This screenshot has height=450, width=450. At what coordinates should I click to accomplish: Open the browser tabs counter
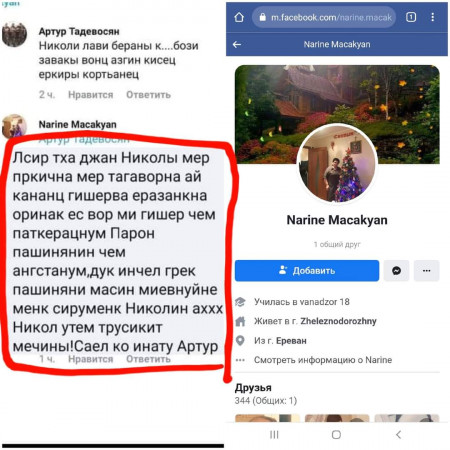411,17
